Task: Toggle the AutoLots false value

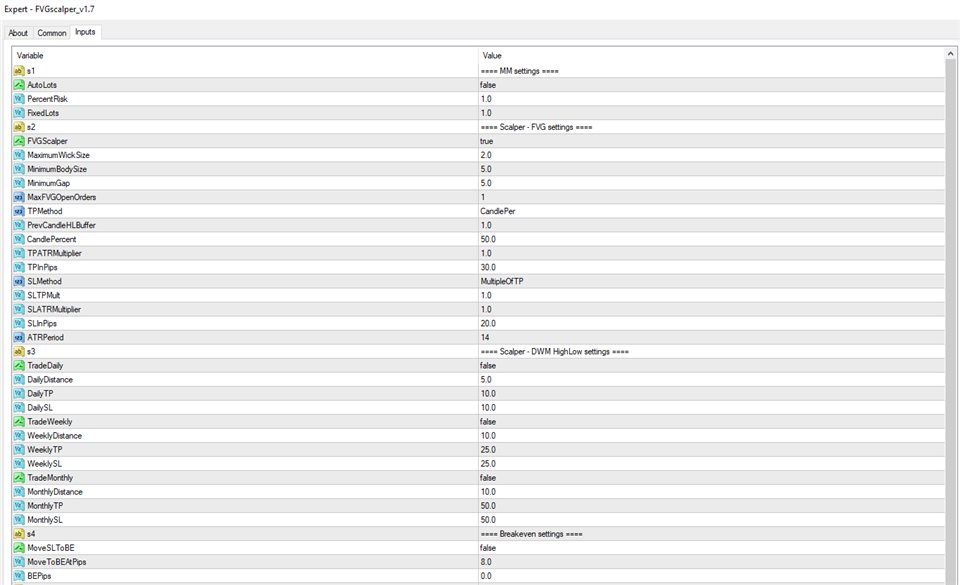Action: point(488,85)
